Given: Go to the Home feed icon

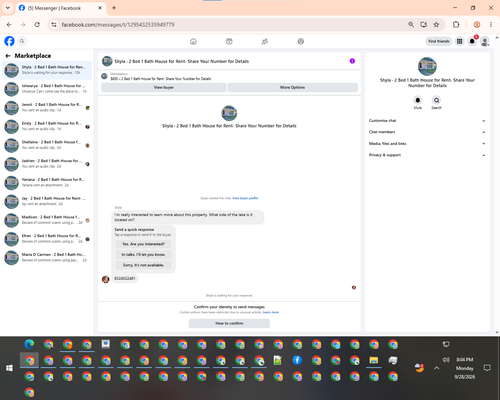Looking at the screenshot, I should 193,41.
